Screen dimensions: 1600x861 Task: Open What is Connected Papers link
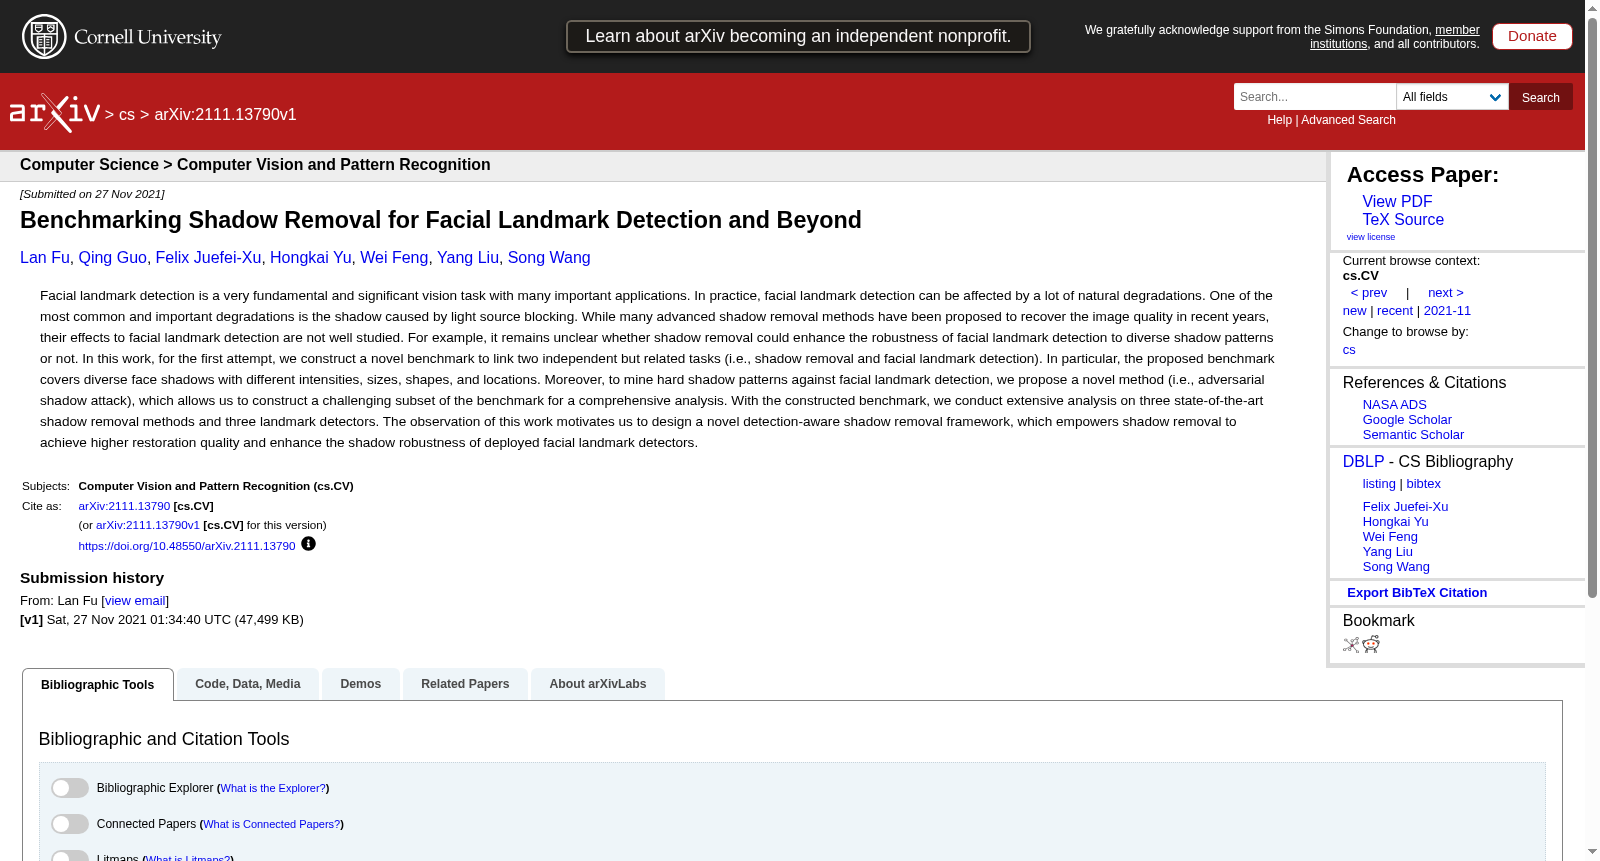[x=272, y=824]
